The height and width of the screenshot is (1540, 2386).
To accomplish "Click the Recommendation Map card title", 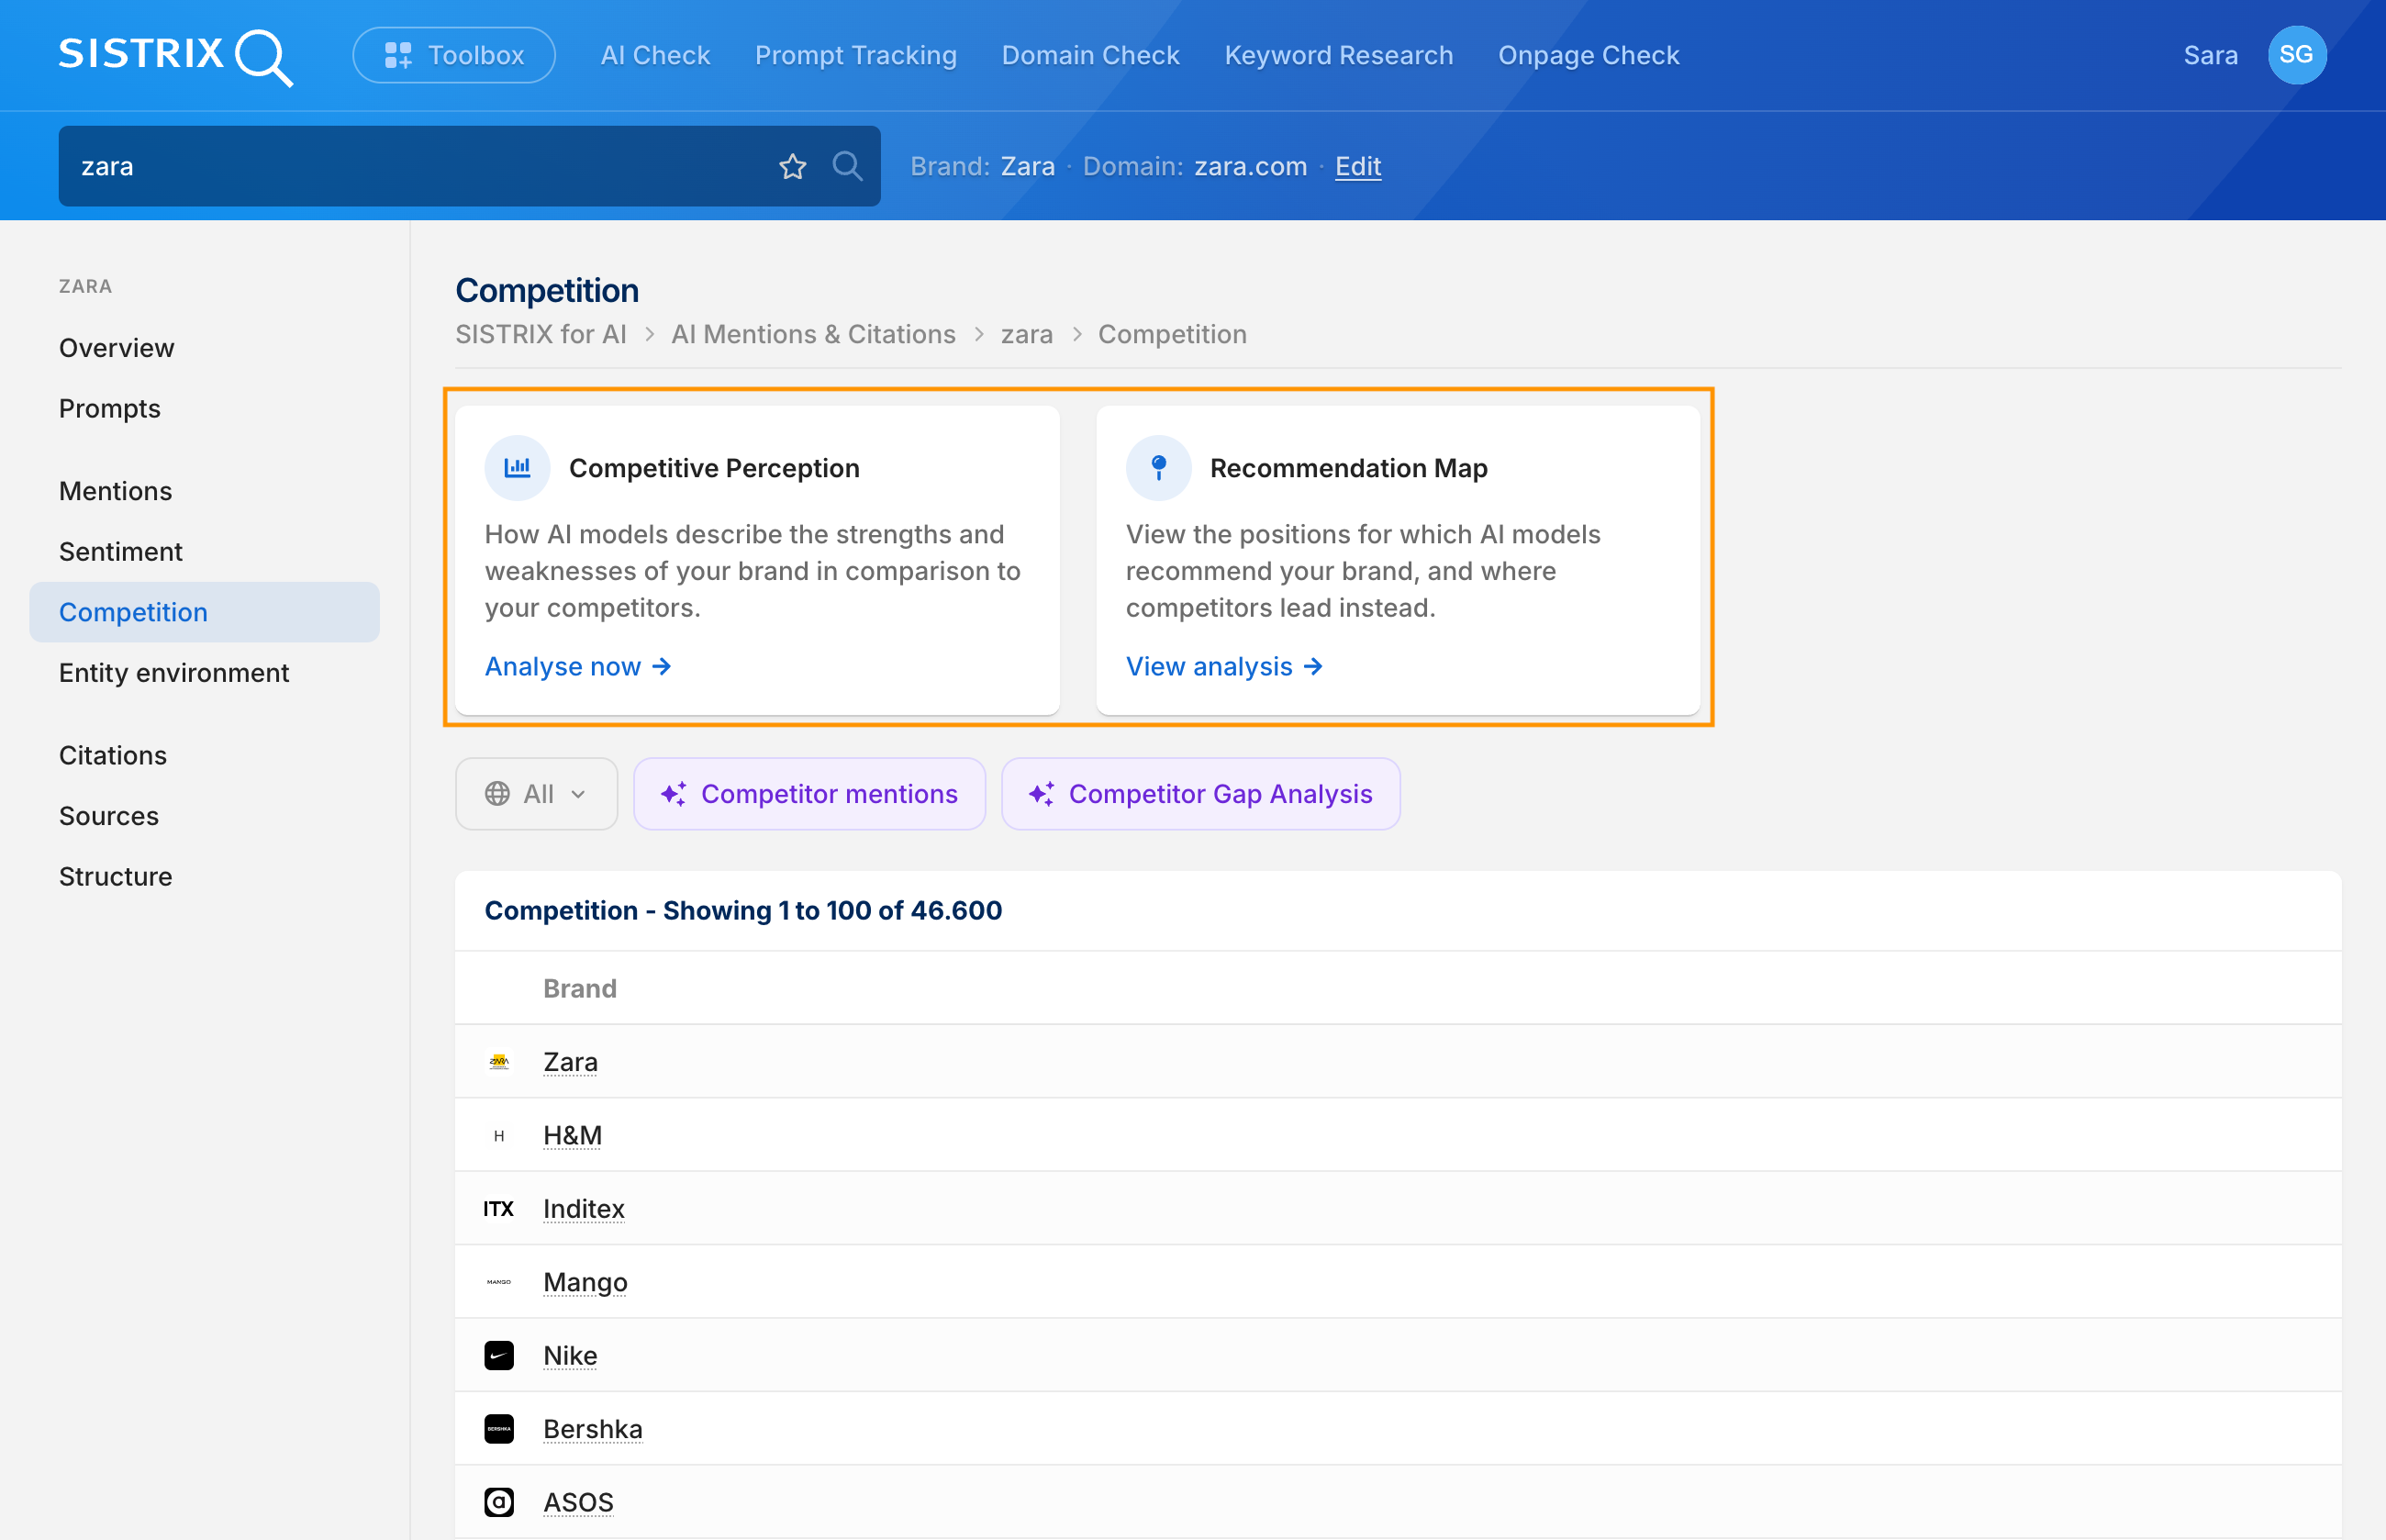I will point(1348,468).
